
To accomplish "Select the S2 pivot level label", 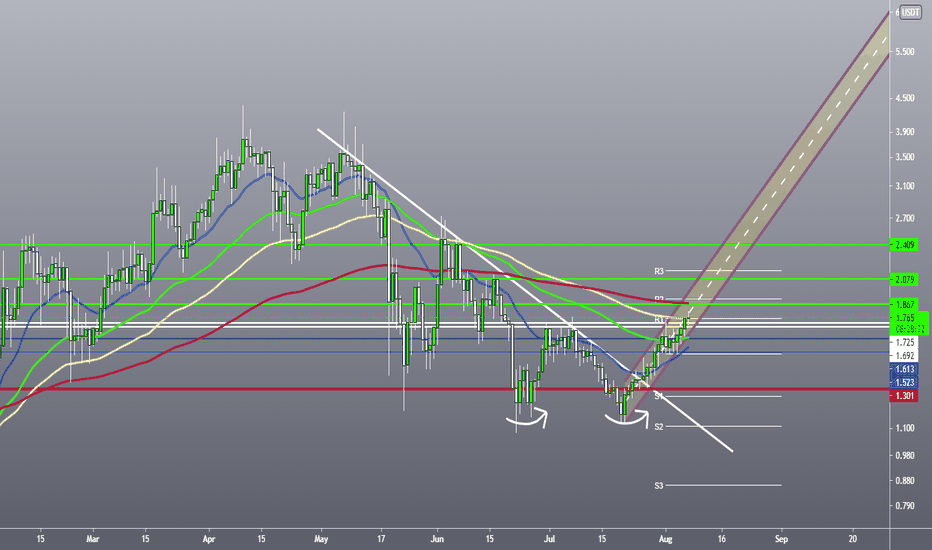I will click(659, 427).
